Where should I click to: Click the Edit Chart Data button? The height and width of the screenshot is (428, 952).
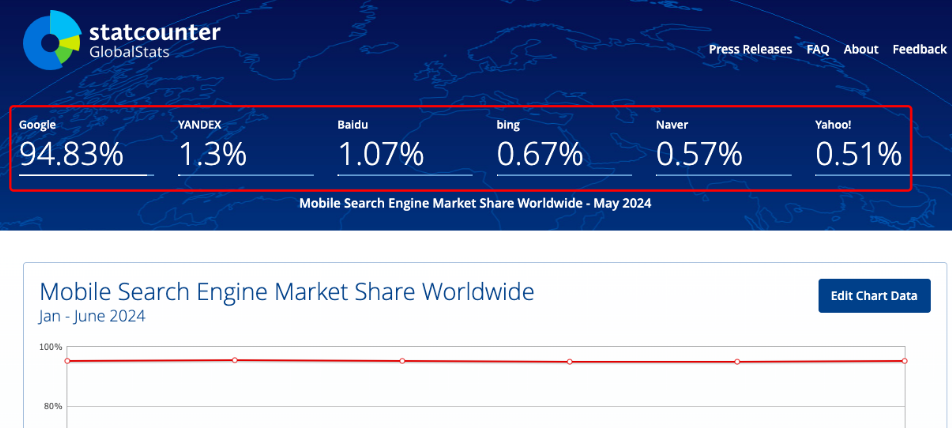874,296
